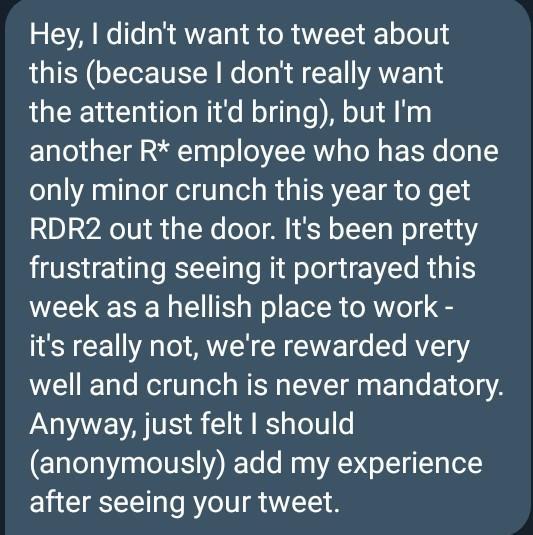The height and width of the screenshot is (535, 533).
Task: Tap the word "door." in the message
Action: (242, 228)
